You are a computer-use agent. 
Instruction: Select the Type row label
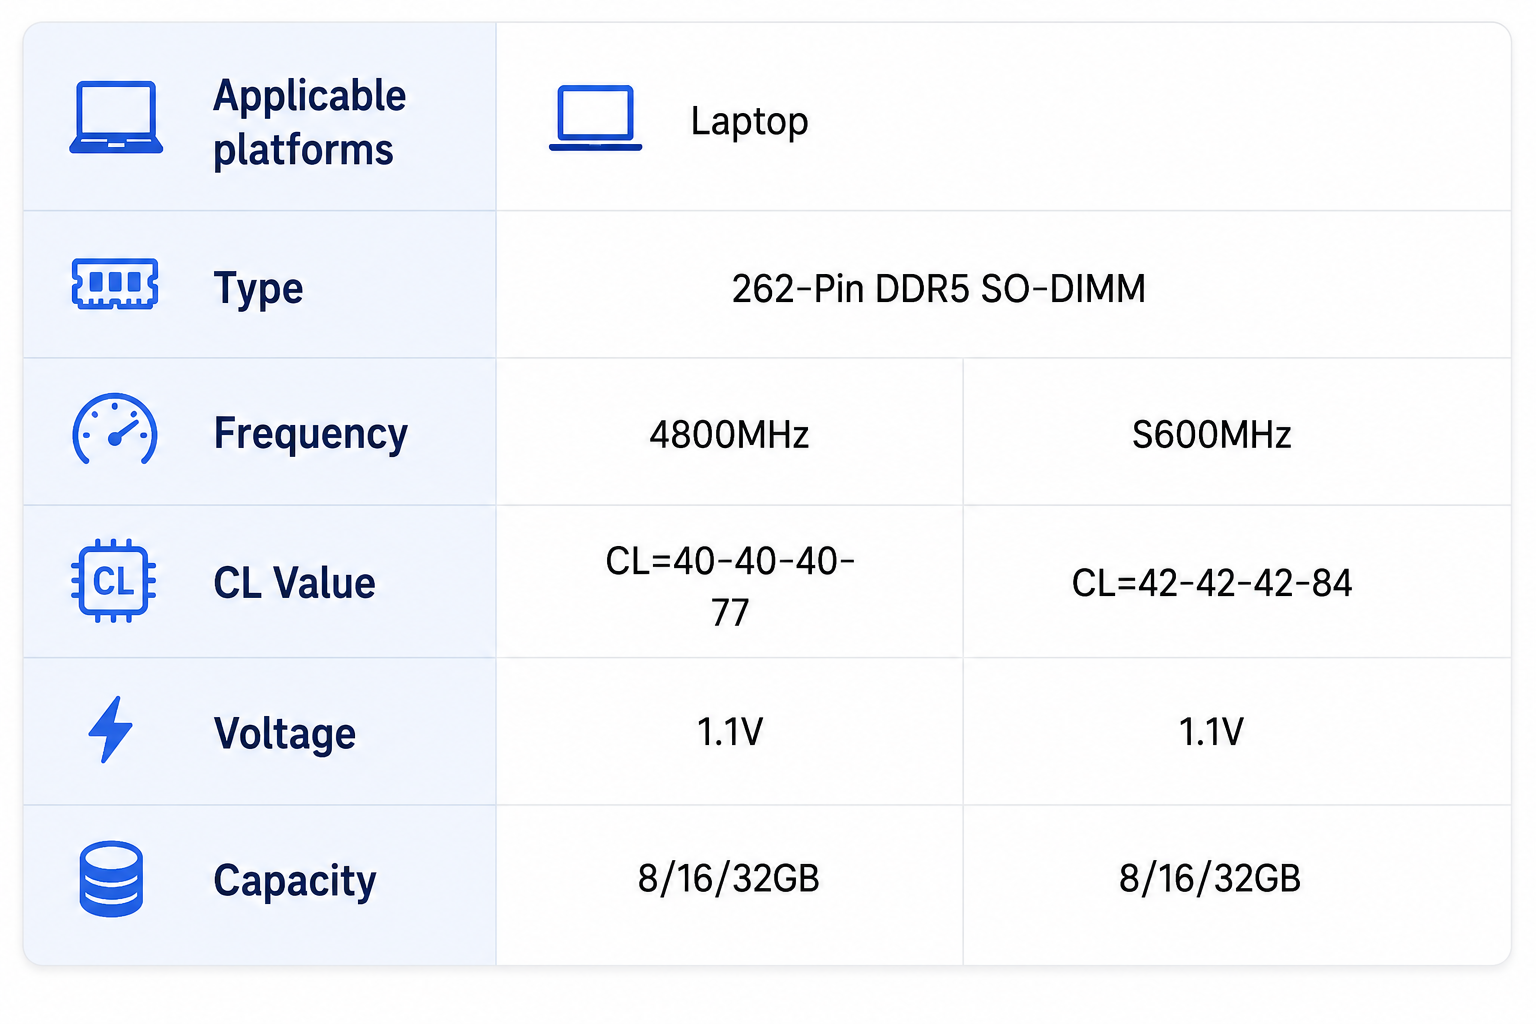tap(258, 288)
